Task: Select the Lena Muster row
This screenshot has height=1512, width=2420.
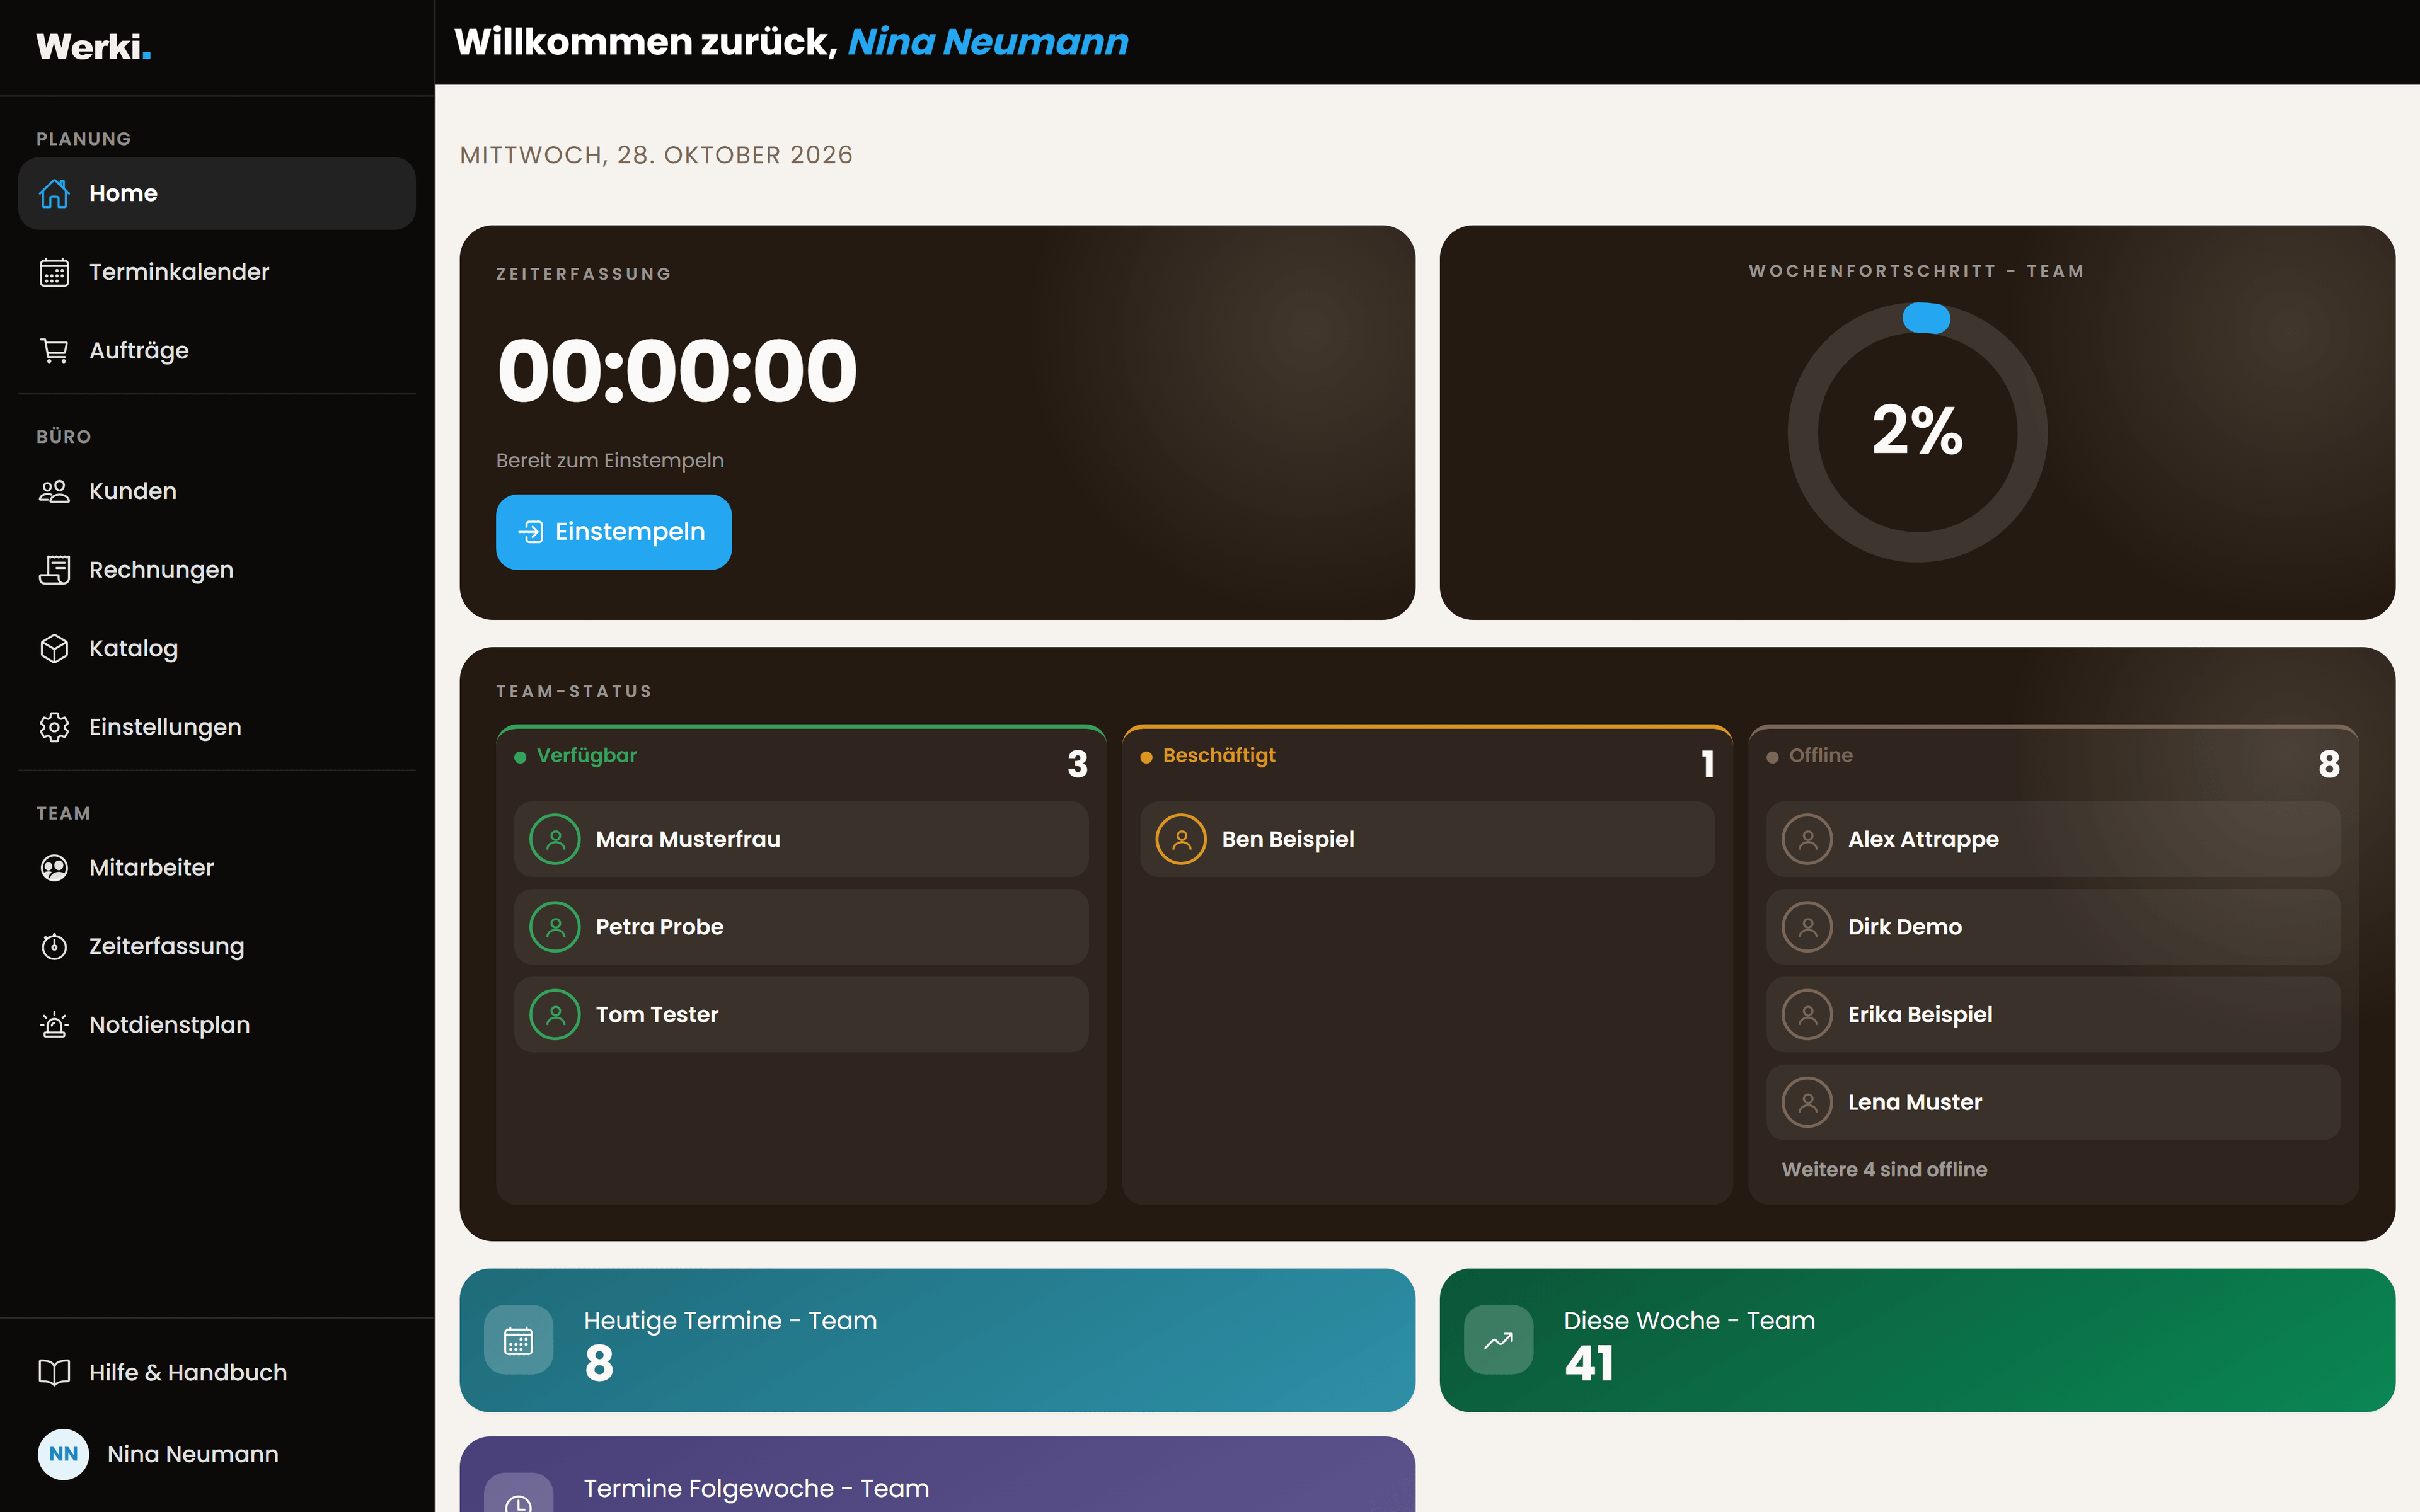Action: (2053, 1102)
